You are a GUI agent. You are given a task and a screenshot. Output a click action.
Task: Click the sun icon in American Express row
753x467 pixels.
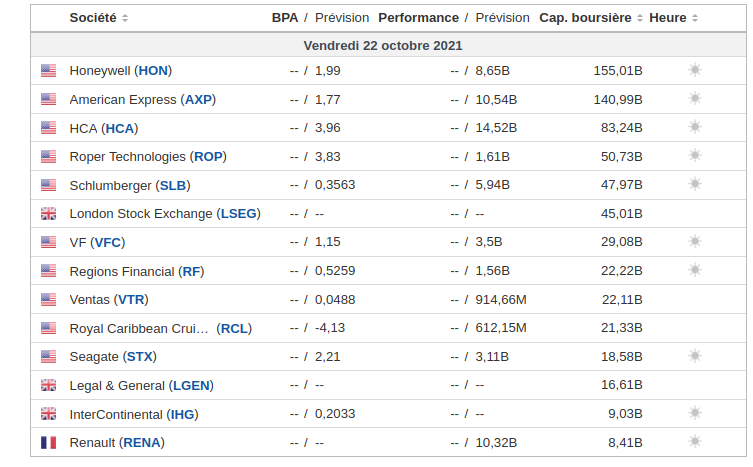tap(695, 99)
